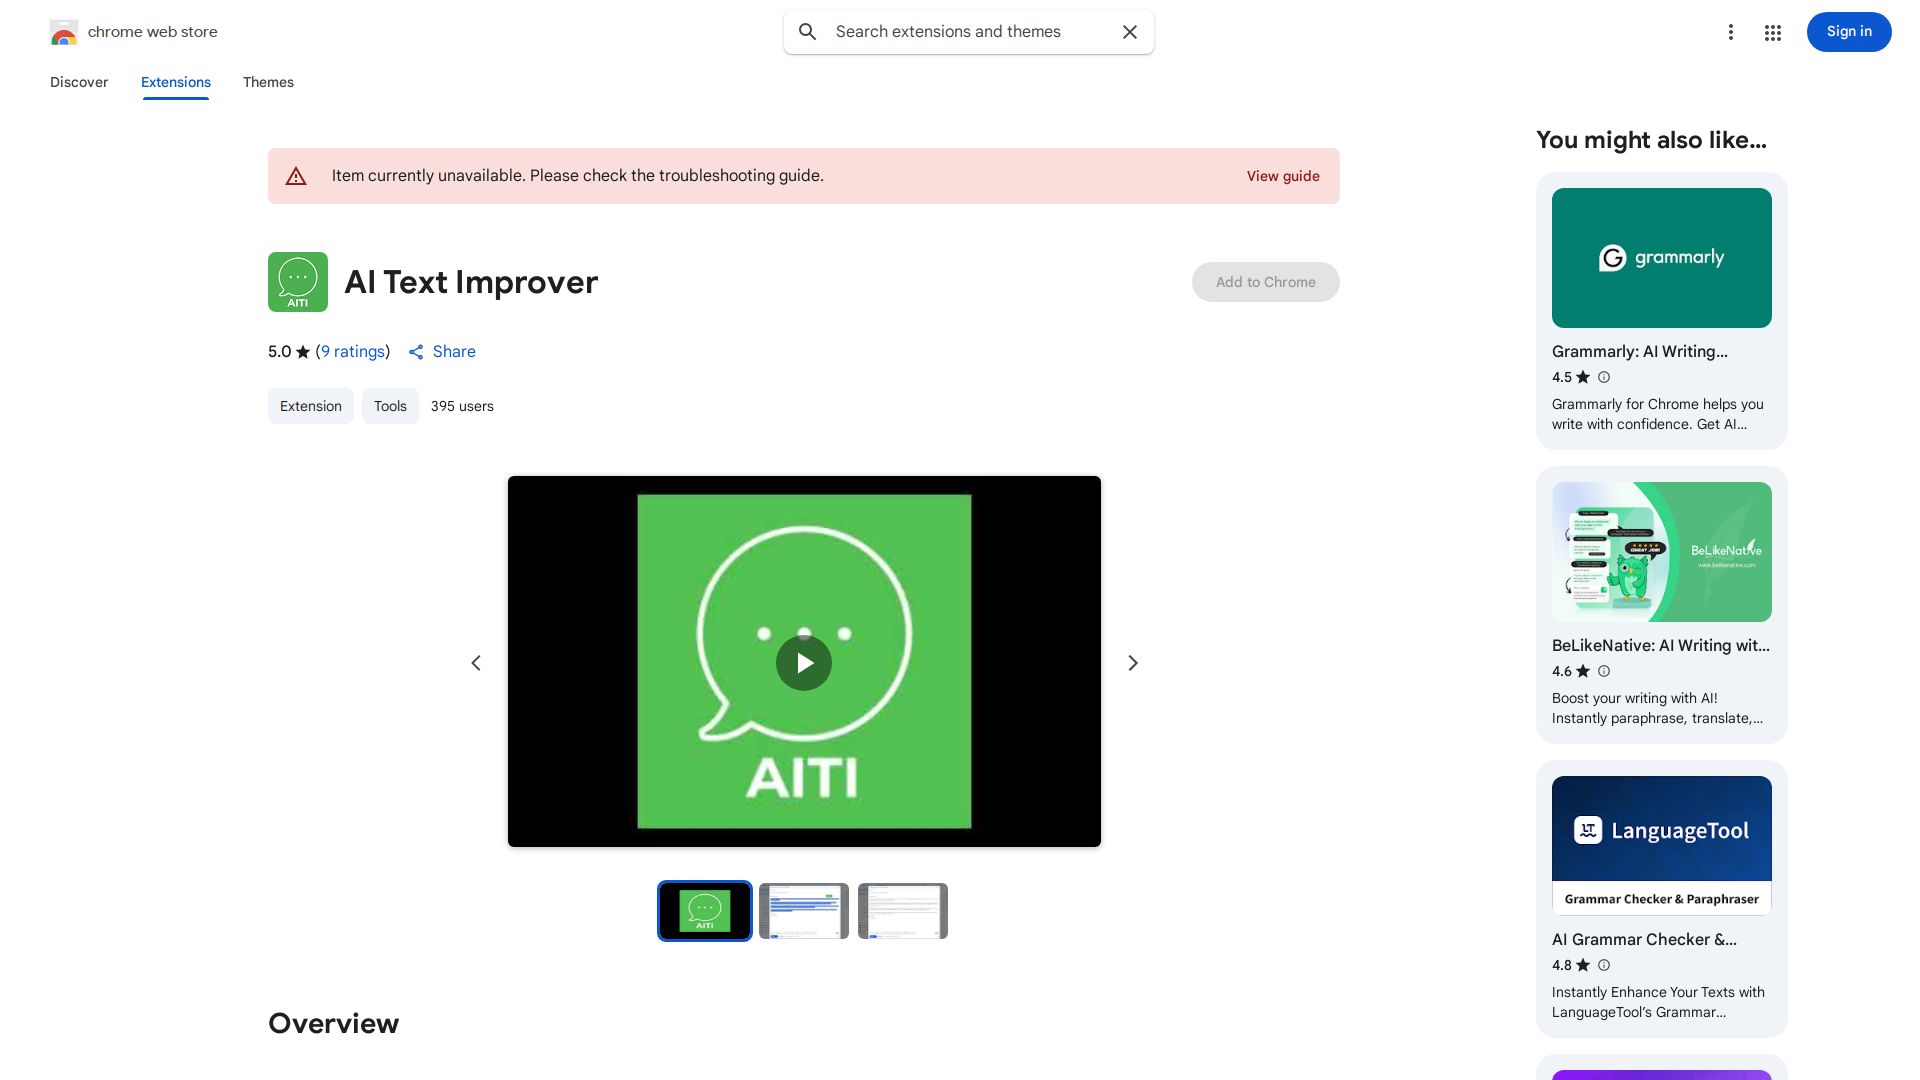Open the Discover section

pyautogui.click(x=79, y=82)
